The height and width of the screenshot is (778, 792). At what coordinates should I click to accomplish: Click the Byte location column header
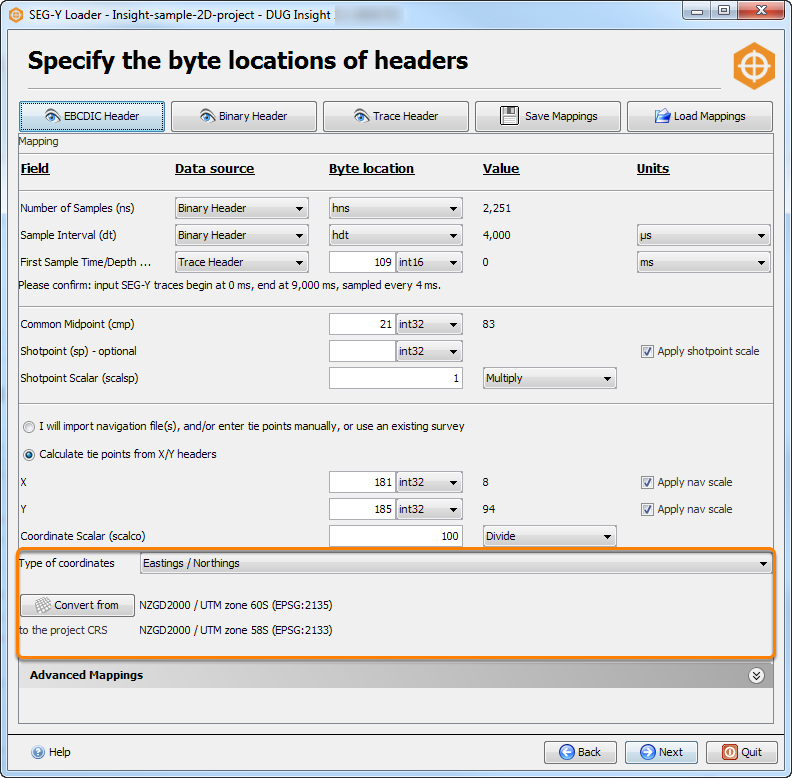click(x=372, y=169)
